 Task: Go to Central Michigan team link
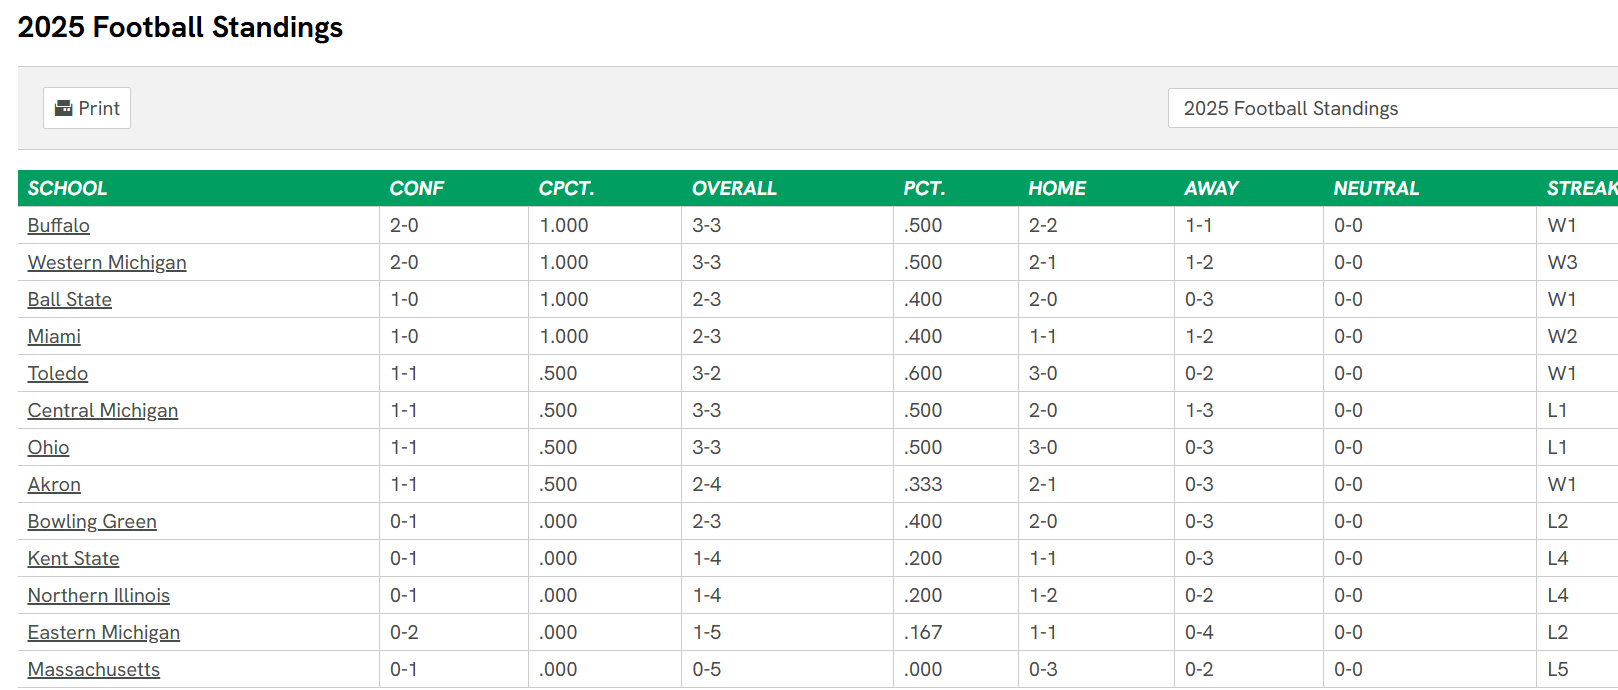click(x=103, y=410)
